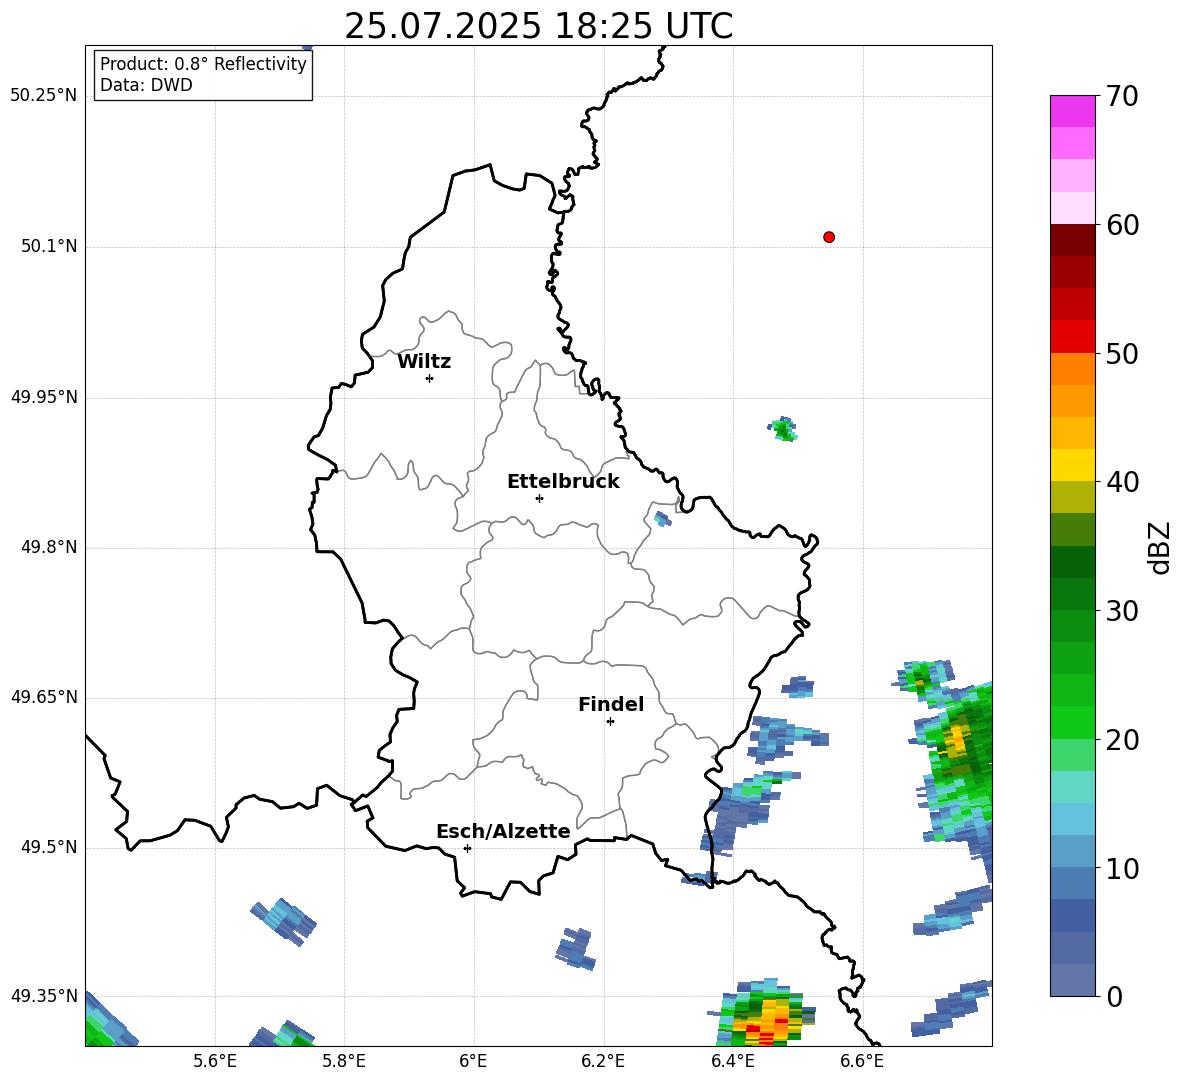Pick the yellow colorbar segment above 40
The image size is (1184, 1081).
1072,465
